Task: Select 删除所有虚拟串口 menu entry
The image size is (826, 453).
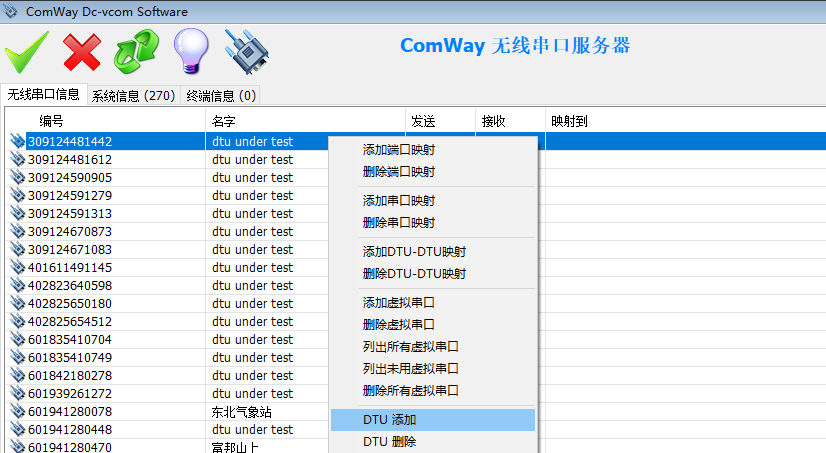Action: (x=433, y=391)
